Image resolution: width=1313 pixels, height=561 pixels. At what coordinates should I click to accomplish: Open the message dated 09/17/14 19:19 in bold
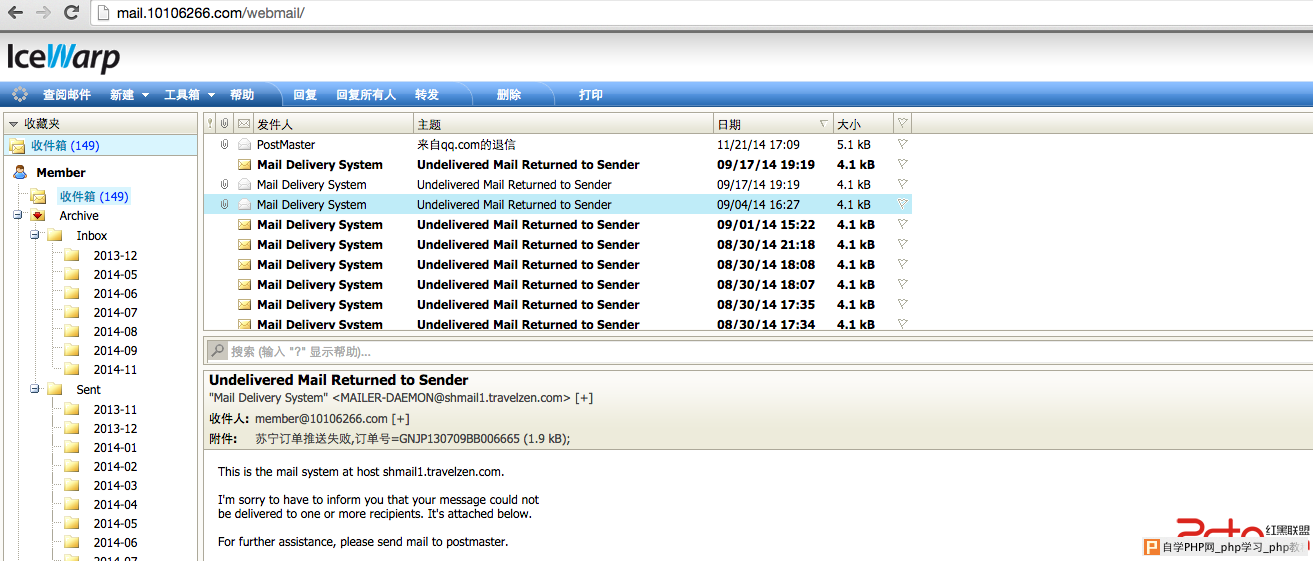pyautogui.click(x=558, y=165)
